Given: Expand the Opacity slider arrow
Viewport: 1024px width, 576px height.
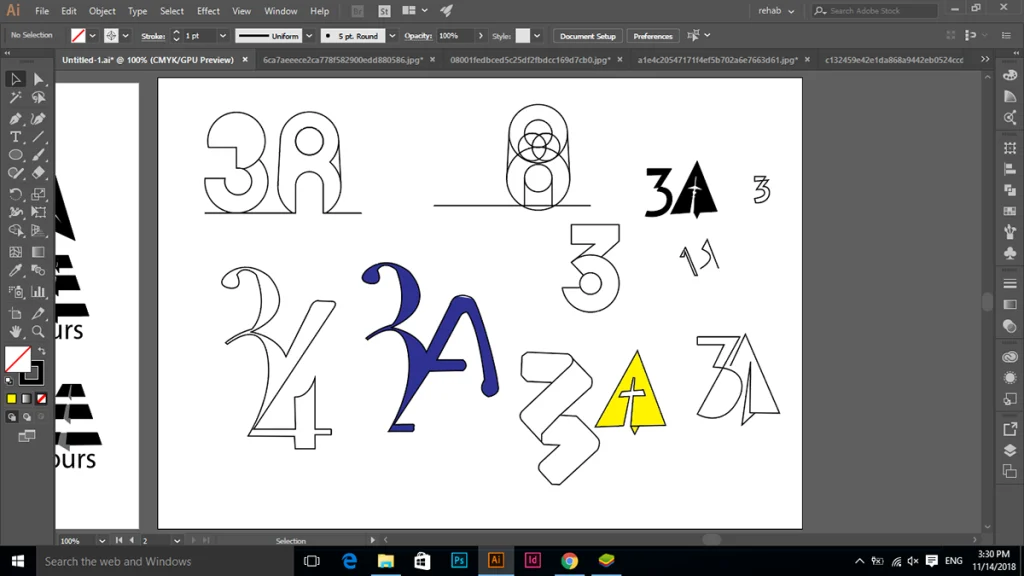Looking at the screenshot, I should click(481, 36).
